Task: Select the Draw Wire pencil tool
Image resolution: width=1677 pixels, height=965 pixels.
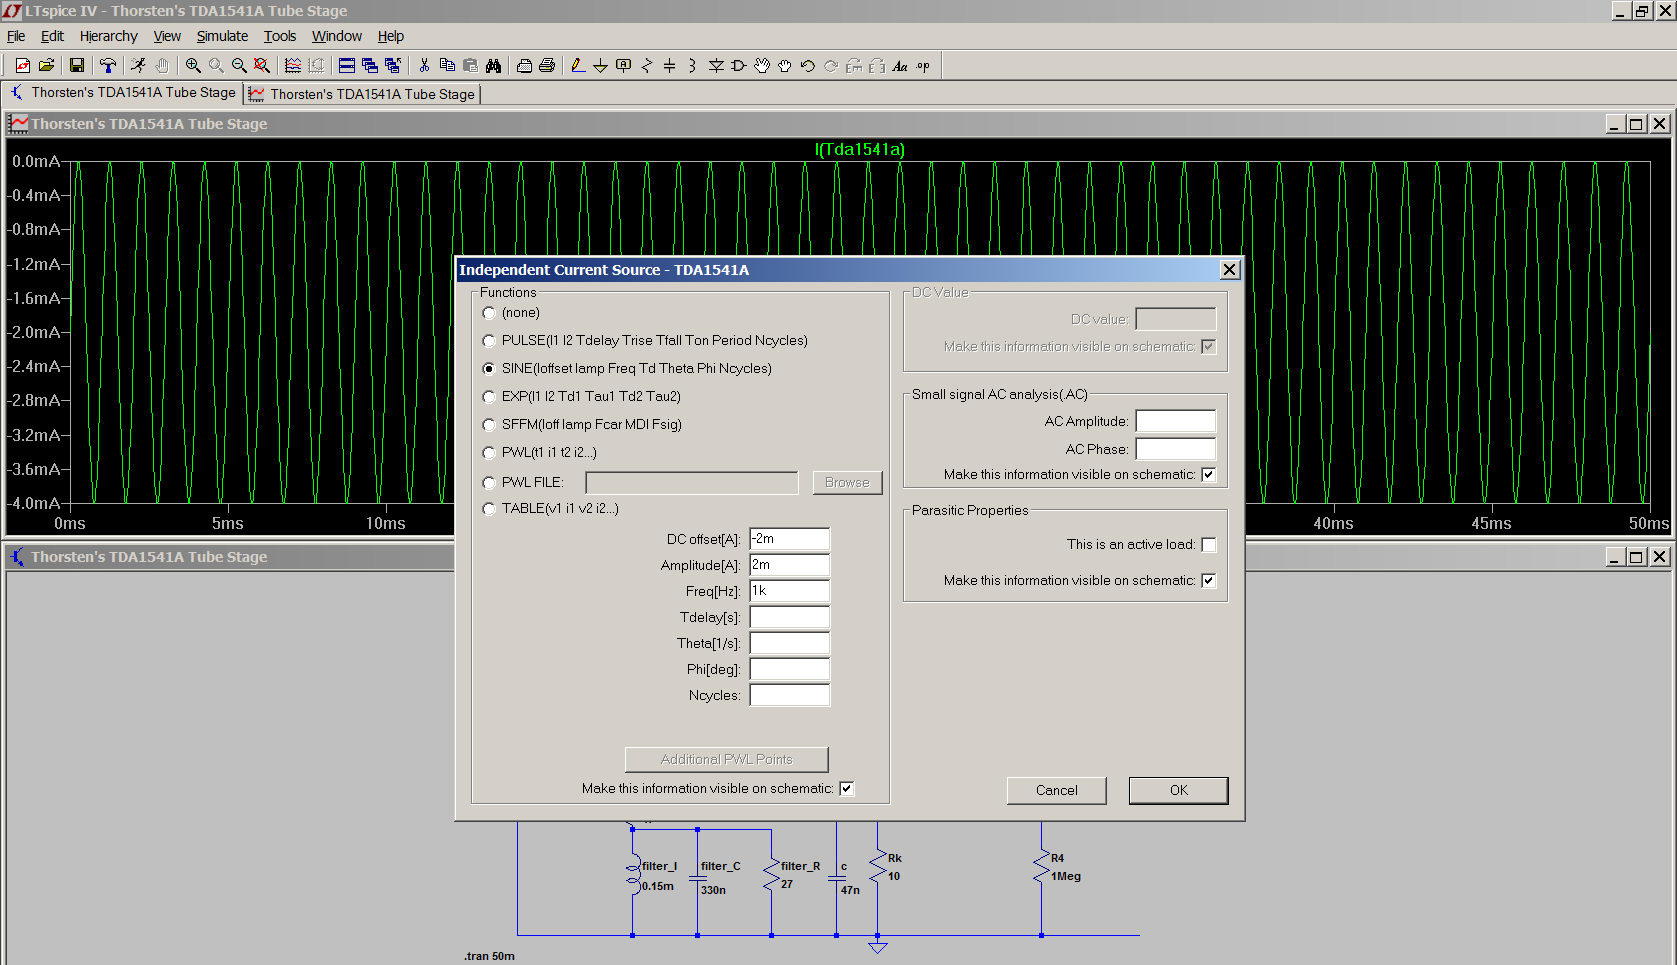Action: [577, 66]
